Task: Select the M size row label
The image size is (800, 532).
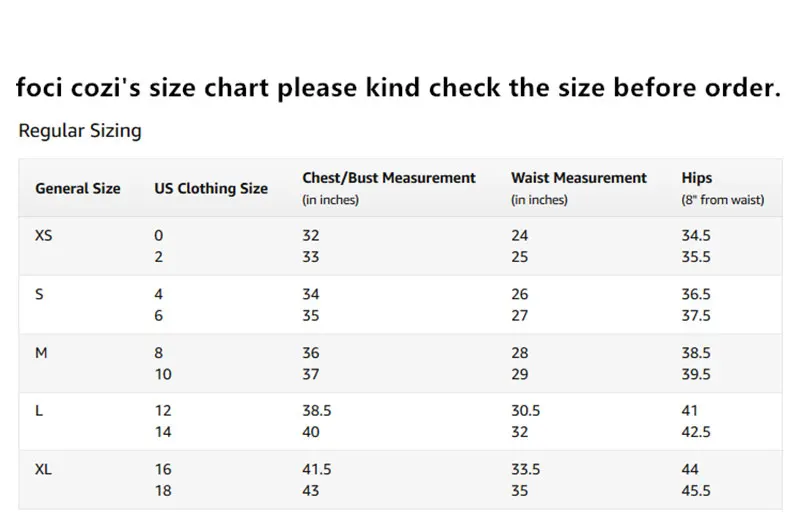Action: [x=41, y=353]
